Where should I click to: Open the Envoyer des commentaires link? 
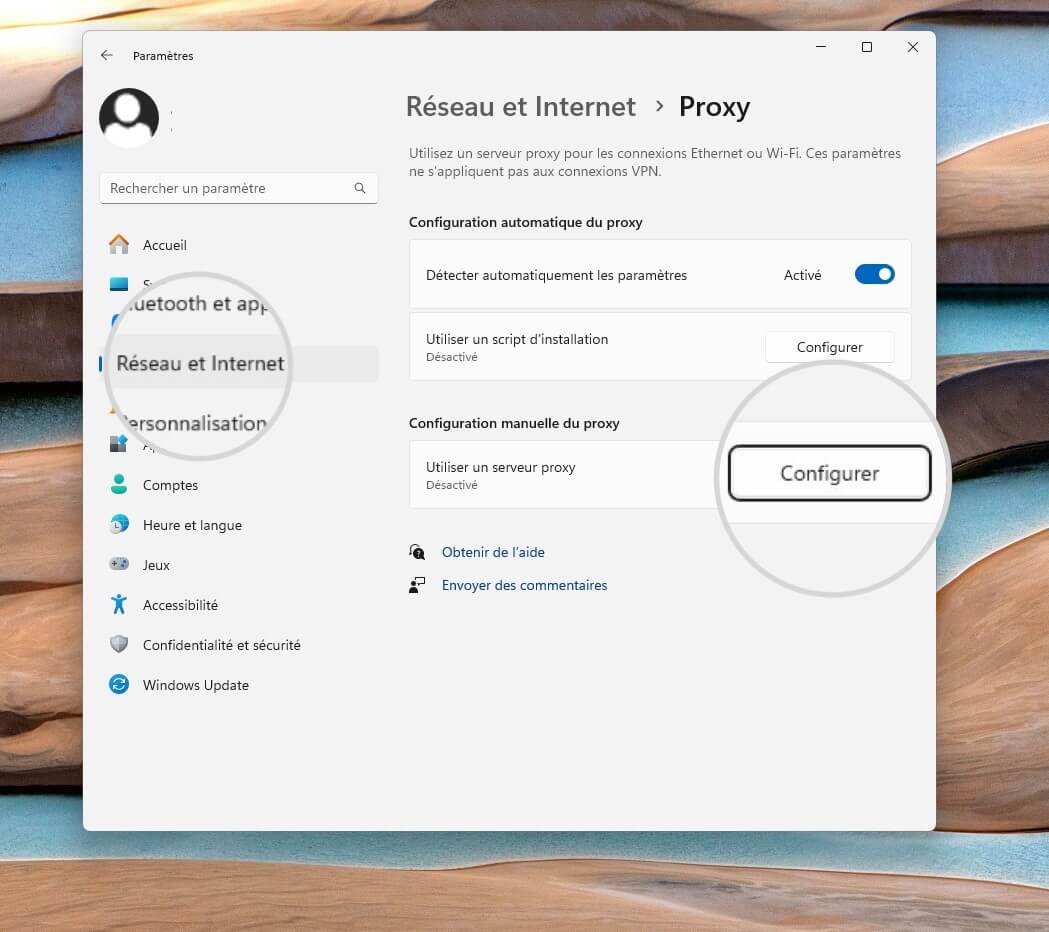pos(524,585)
